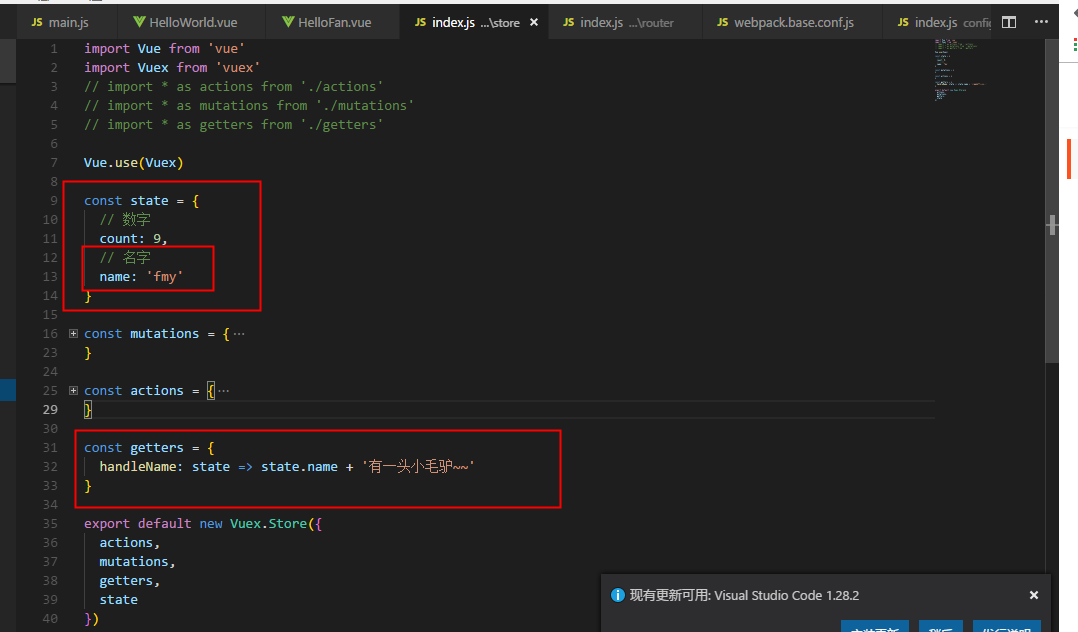The image size is (1078, 632).
Task: Click the folded ellipsis after mutations brace
Action: tap(239, 334)
